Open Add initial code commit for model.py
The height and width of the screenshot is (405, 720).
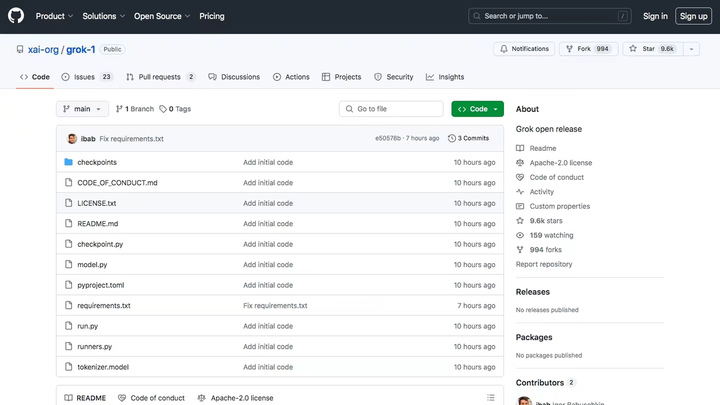click(x=268, y=264)
